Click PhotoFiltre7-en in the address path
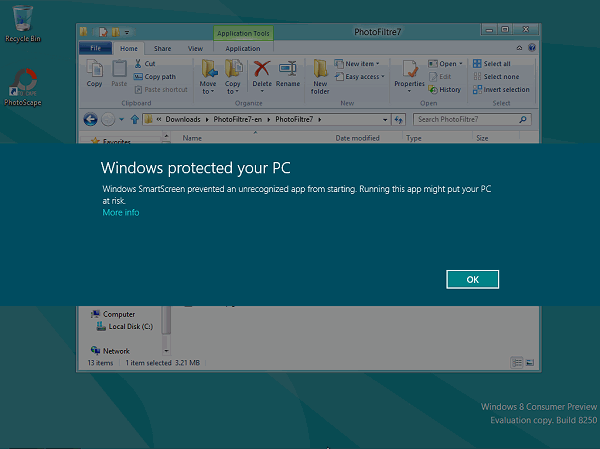Screen dimensions: 600x449 point(238,119)
